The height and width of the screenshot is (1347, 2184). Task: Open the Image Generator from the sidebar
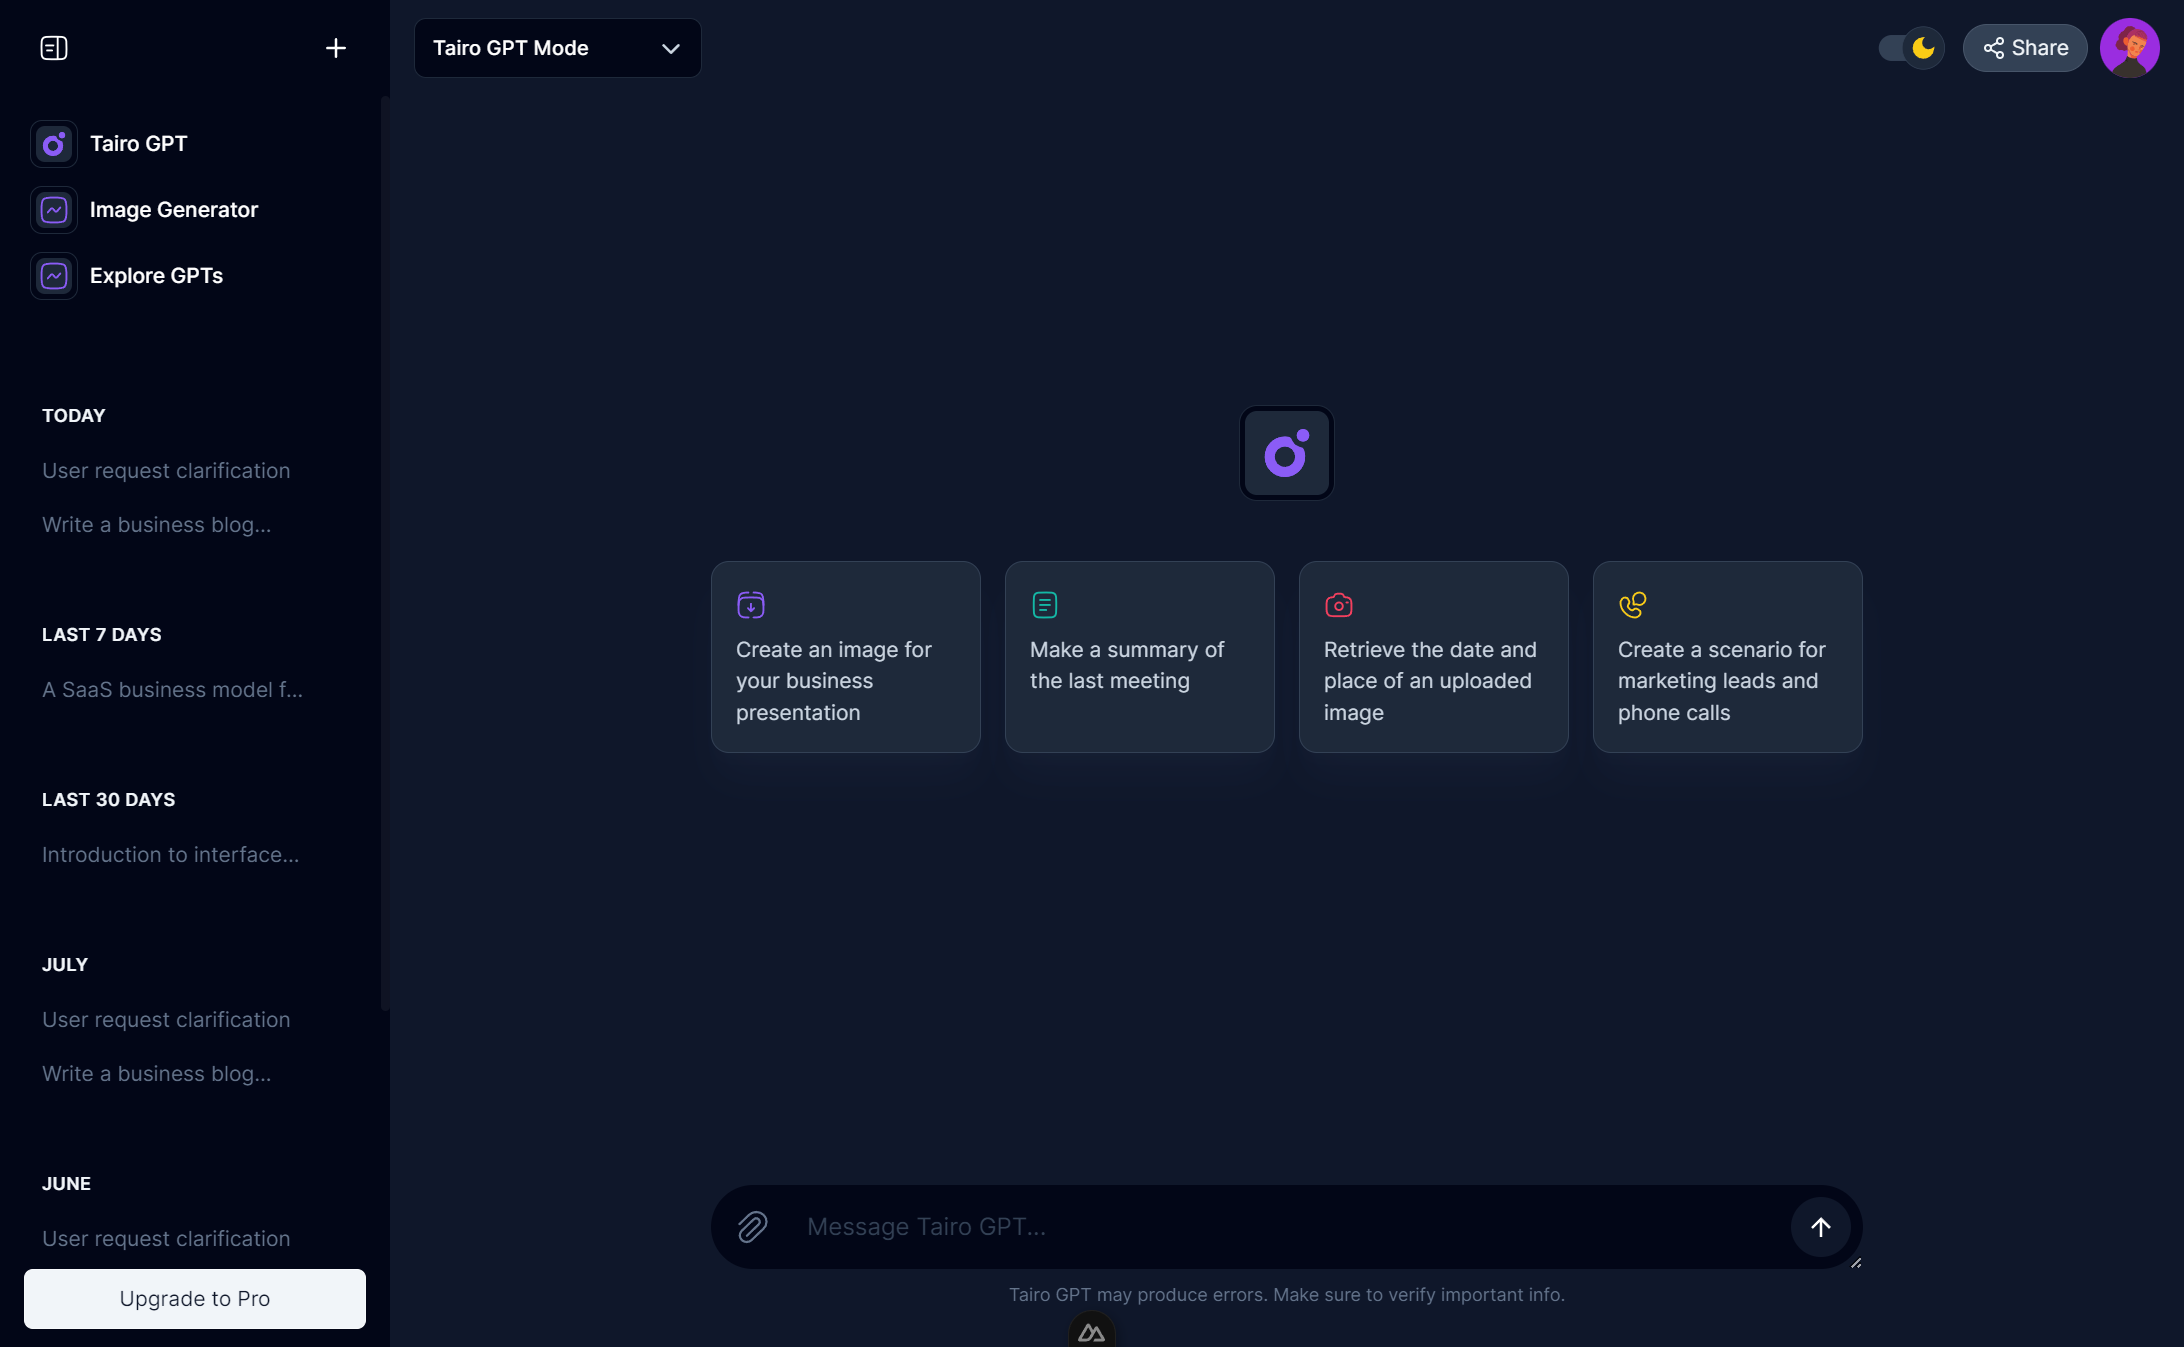53,210
